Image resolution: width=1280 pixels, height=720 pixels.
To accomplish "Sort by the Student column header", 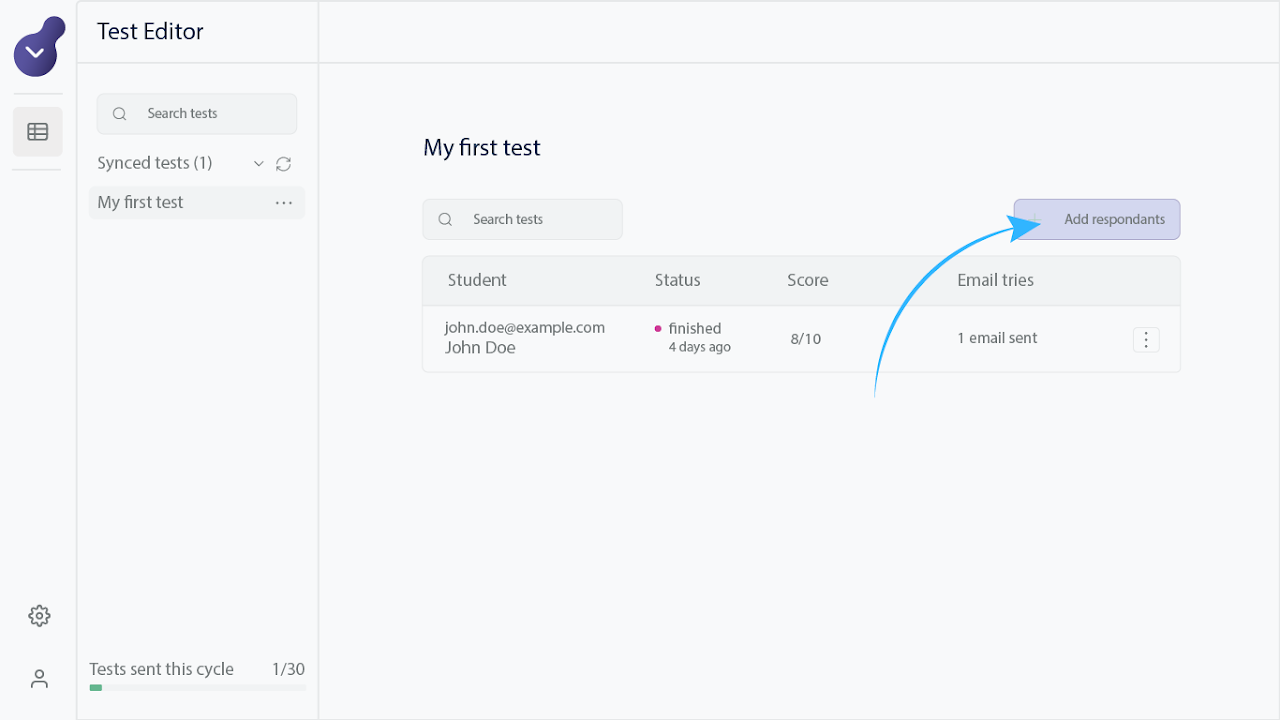I will click(x=477, y=281).
